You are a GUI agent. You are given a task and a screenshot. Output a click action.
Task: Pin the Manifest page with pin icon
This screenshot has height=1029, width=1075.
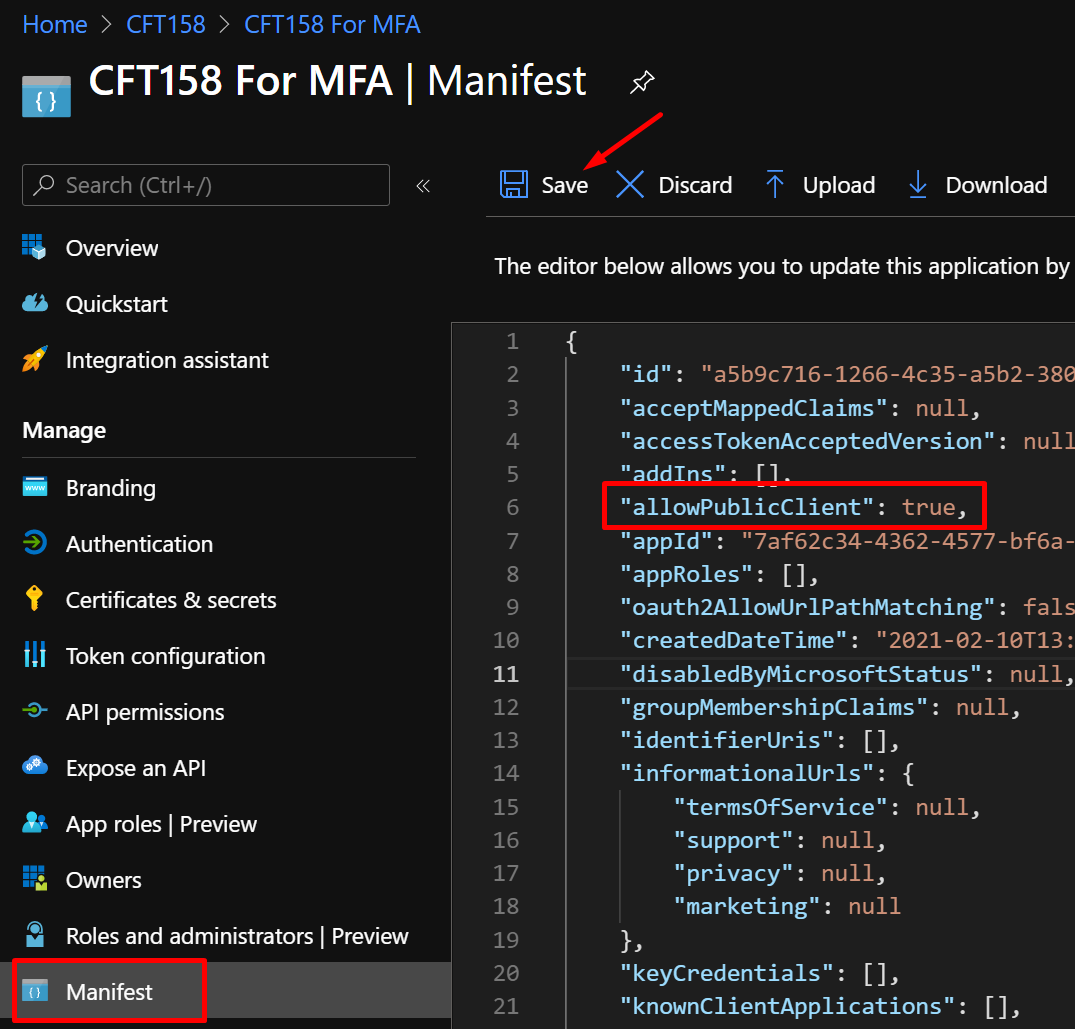click(x=641, y=83)
